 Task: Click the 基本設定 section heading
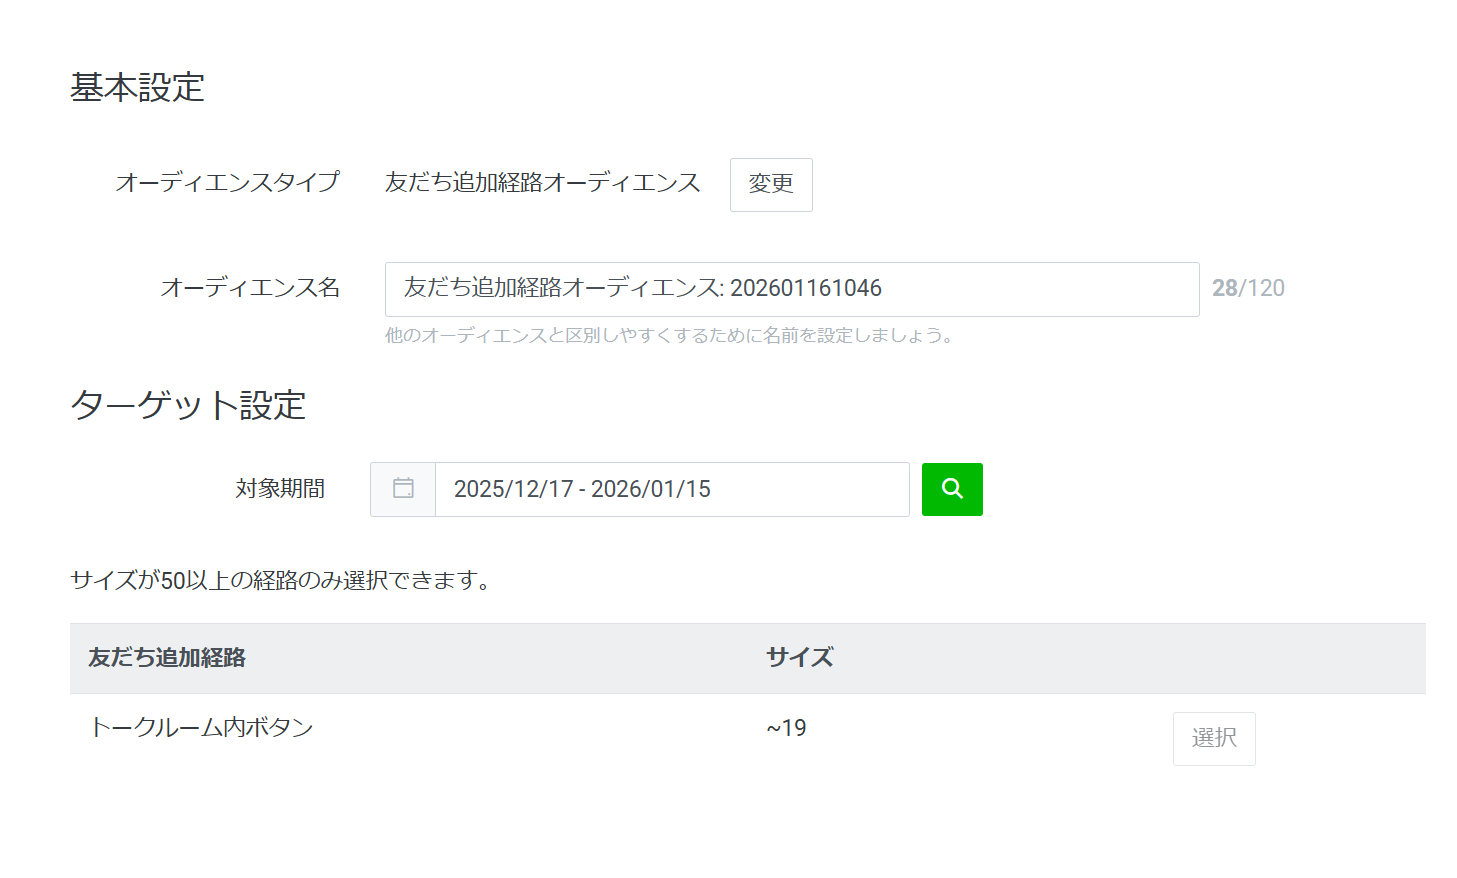coord(137,88)
